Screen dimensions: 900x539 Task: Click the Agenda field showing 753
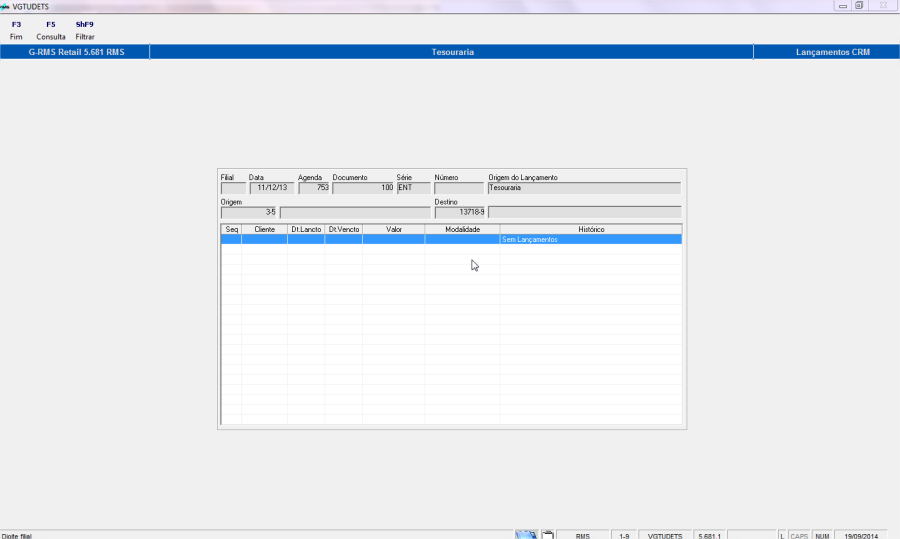(x=313, y=188)
